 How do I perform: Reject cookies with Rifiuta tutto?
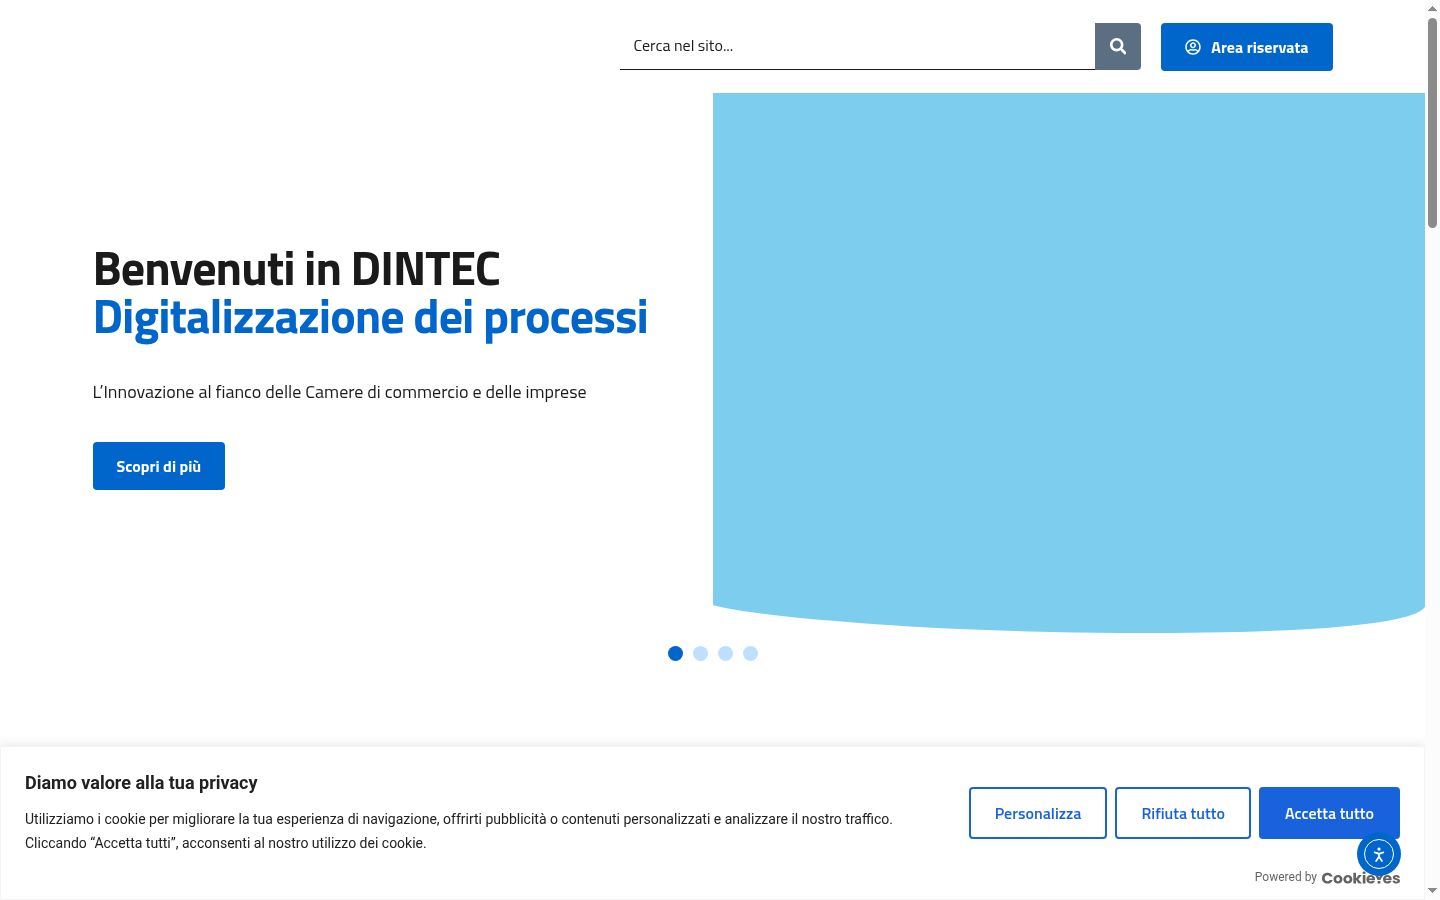[x=1183, y=813]
